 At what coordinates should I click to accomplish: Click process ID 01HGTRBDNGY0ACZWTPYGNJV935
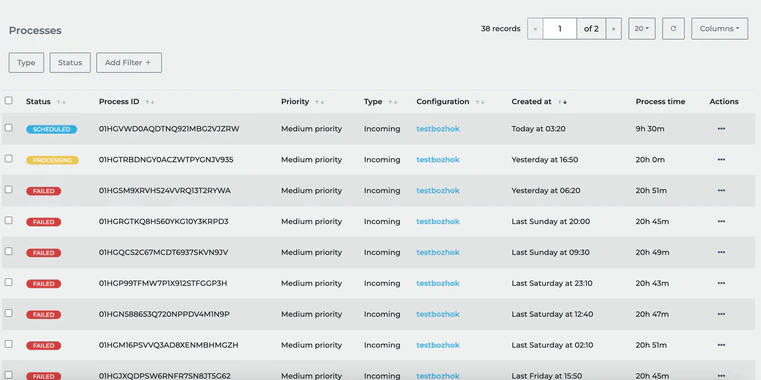click(166, 160)
